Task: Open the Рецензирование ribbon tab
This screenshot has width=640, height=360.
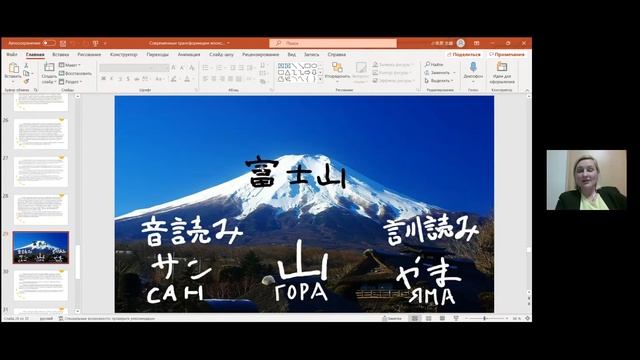Action: tap(260, 54)
